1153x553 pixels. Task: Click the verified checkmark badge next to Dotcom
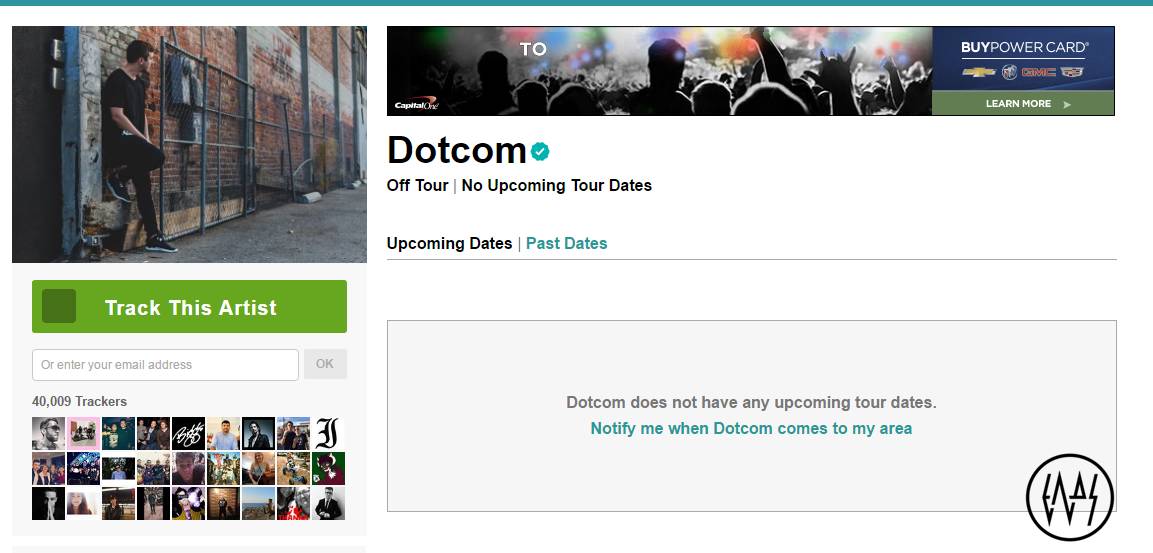[x=540, y=151]
